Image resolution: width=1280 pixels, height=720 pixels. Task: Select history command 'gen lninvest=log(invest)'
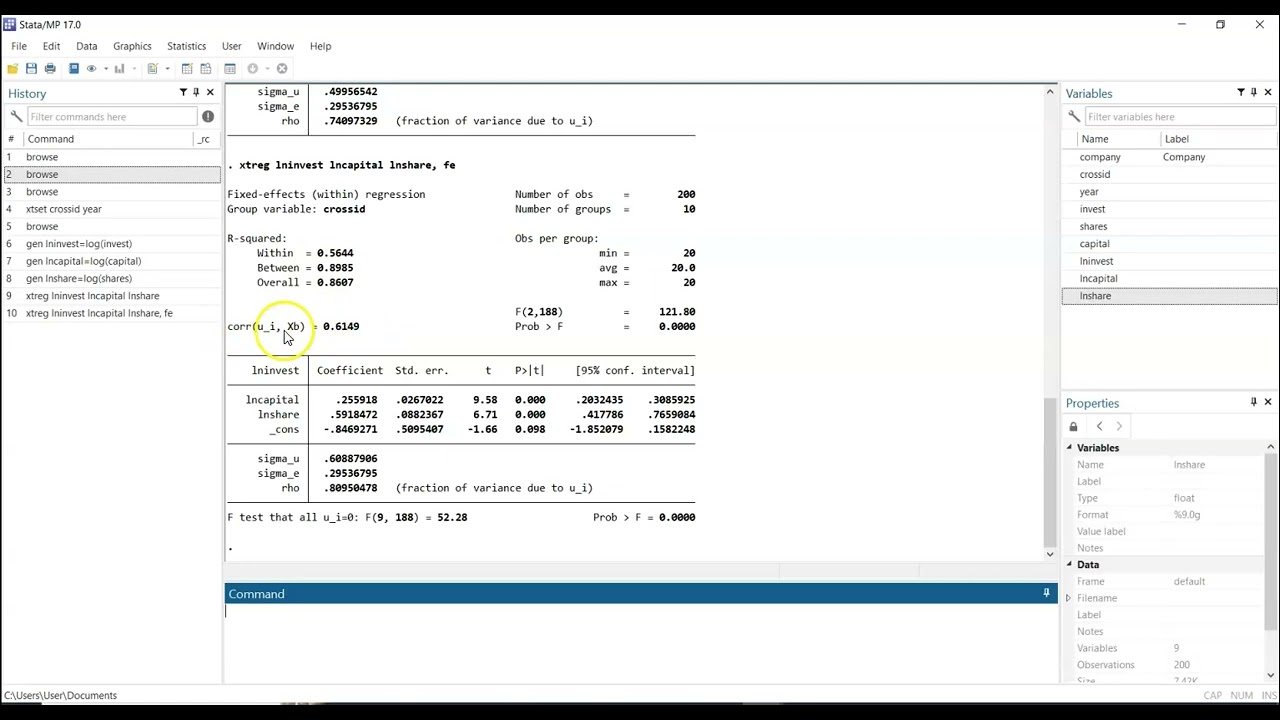111,244
